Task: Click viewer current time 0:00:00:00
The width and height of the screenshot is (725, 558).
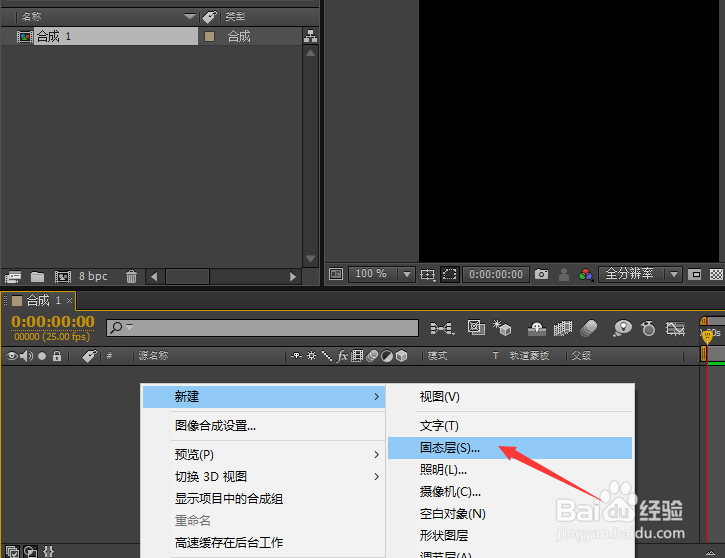Action: tap(496, 274)
